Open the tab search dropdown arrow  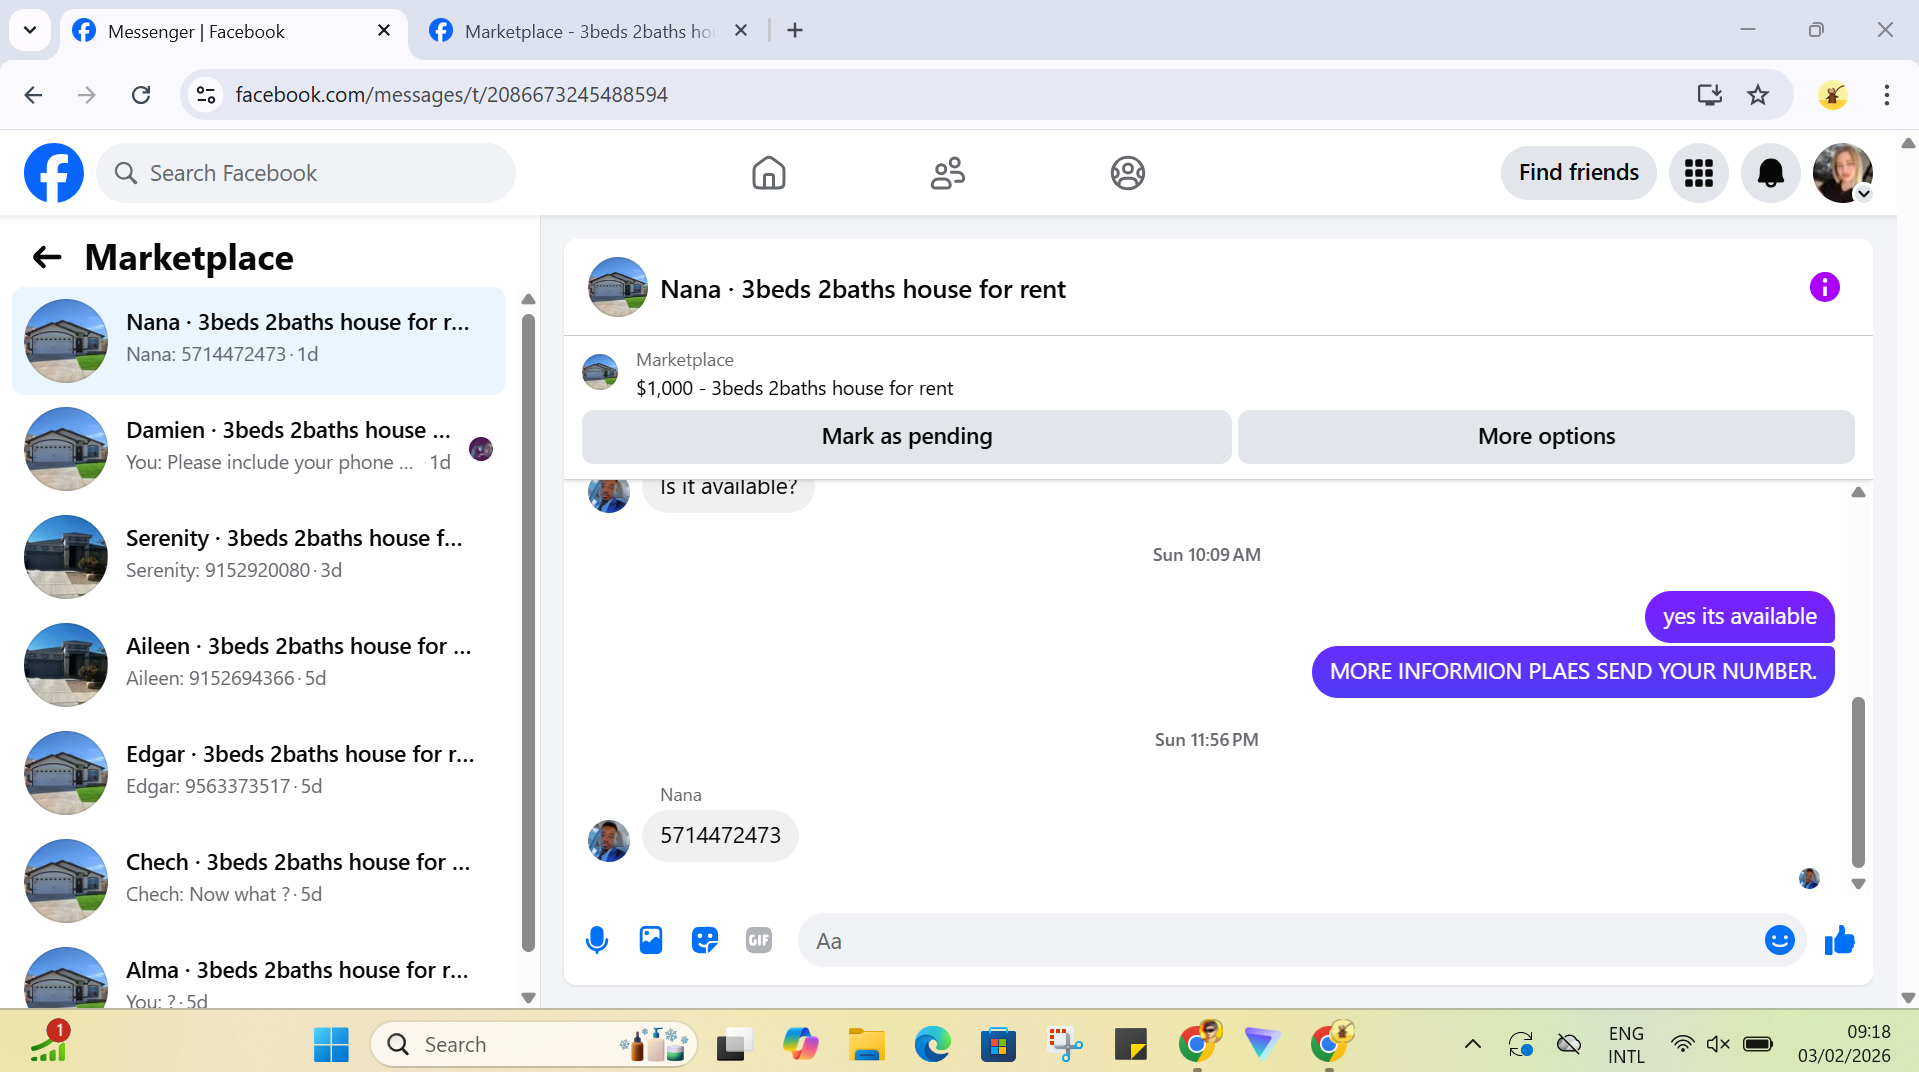click(x=30, y=30)
